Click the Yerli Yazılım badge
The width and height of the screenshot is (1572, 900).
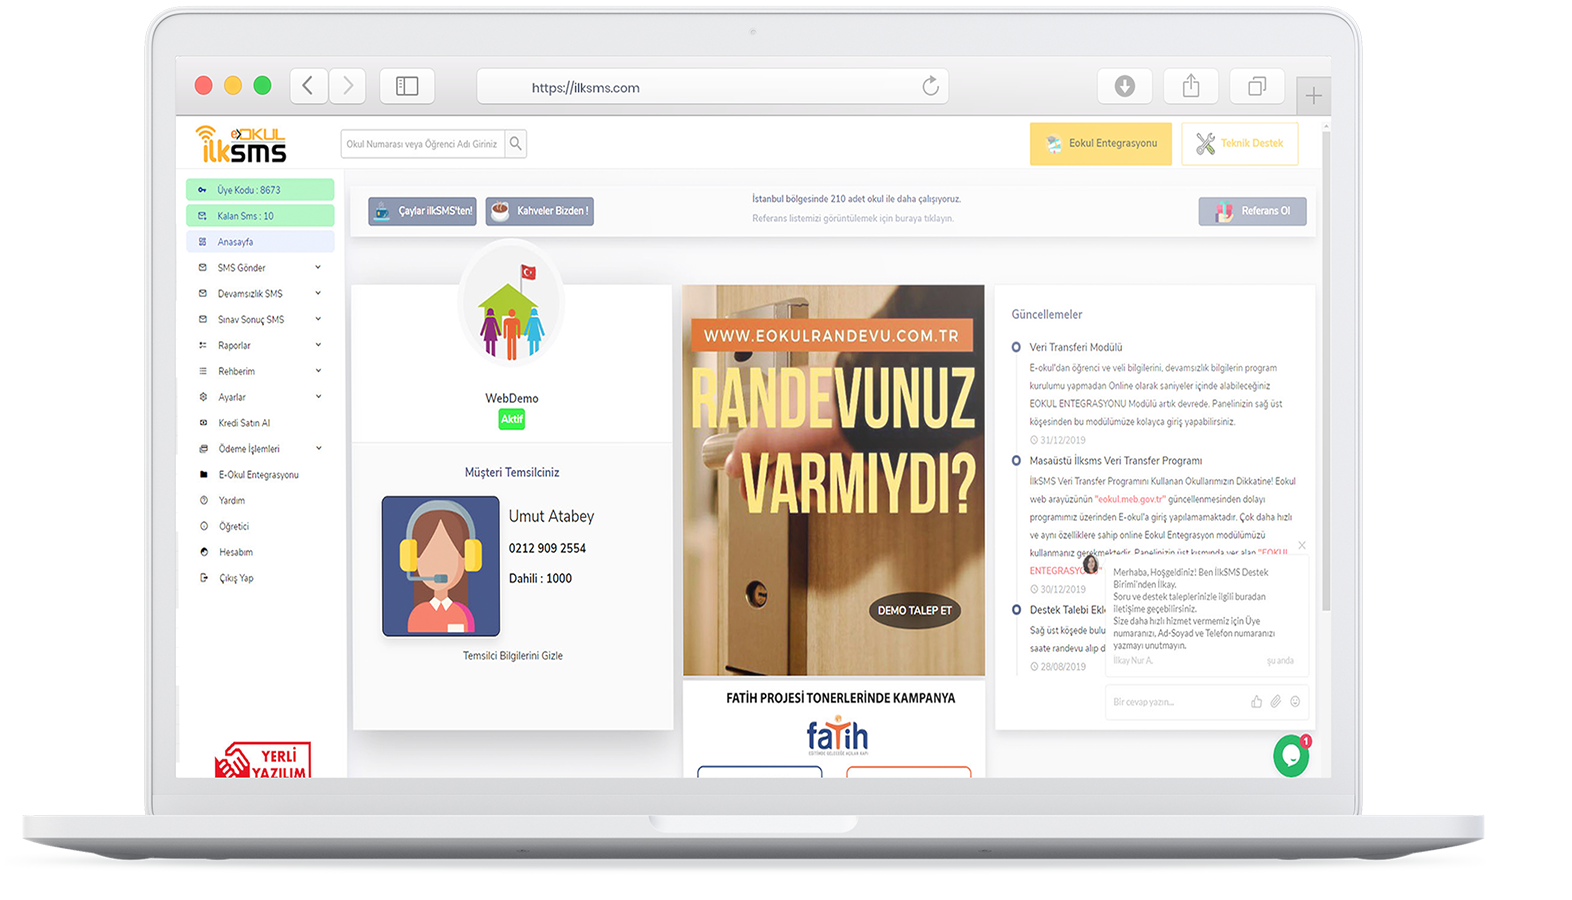point(263,760)
